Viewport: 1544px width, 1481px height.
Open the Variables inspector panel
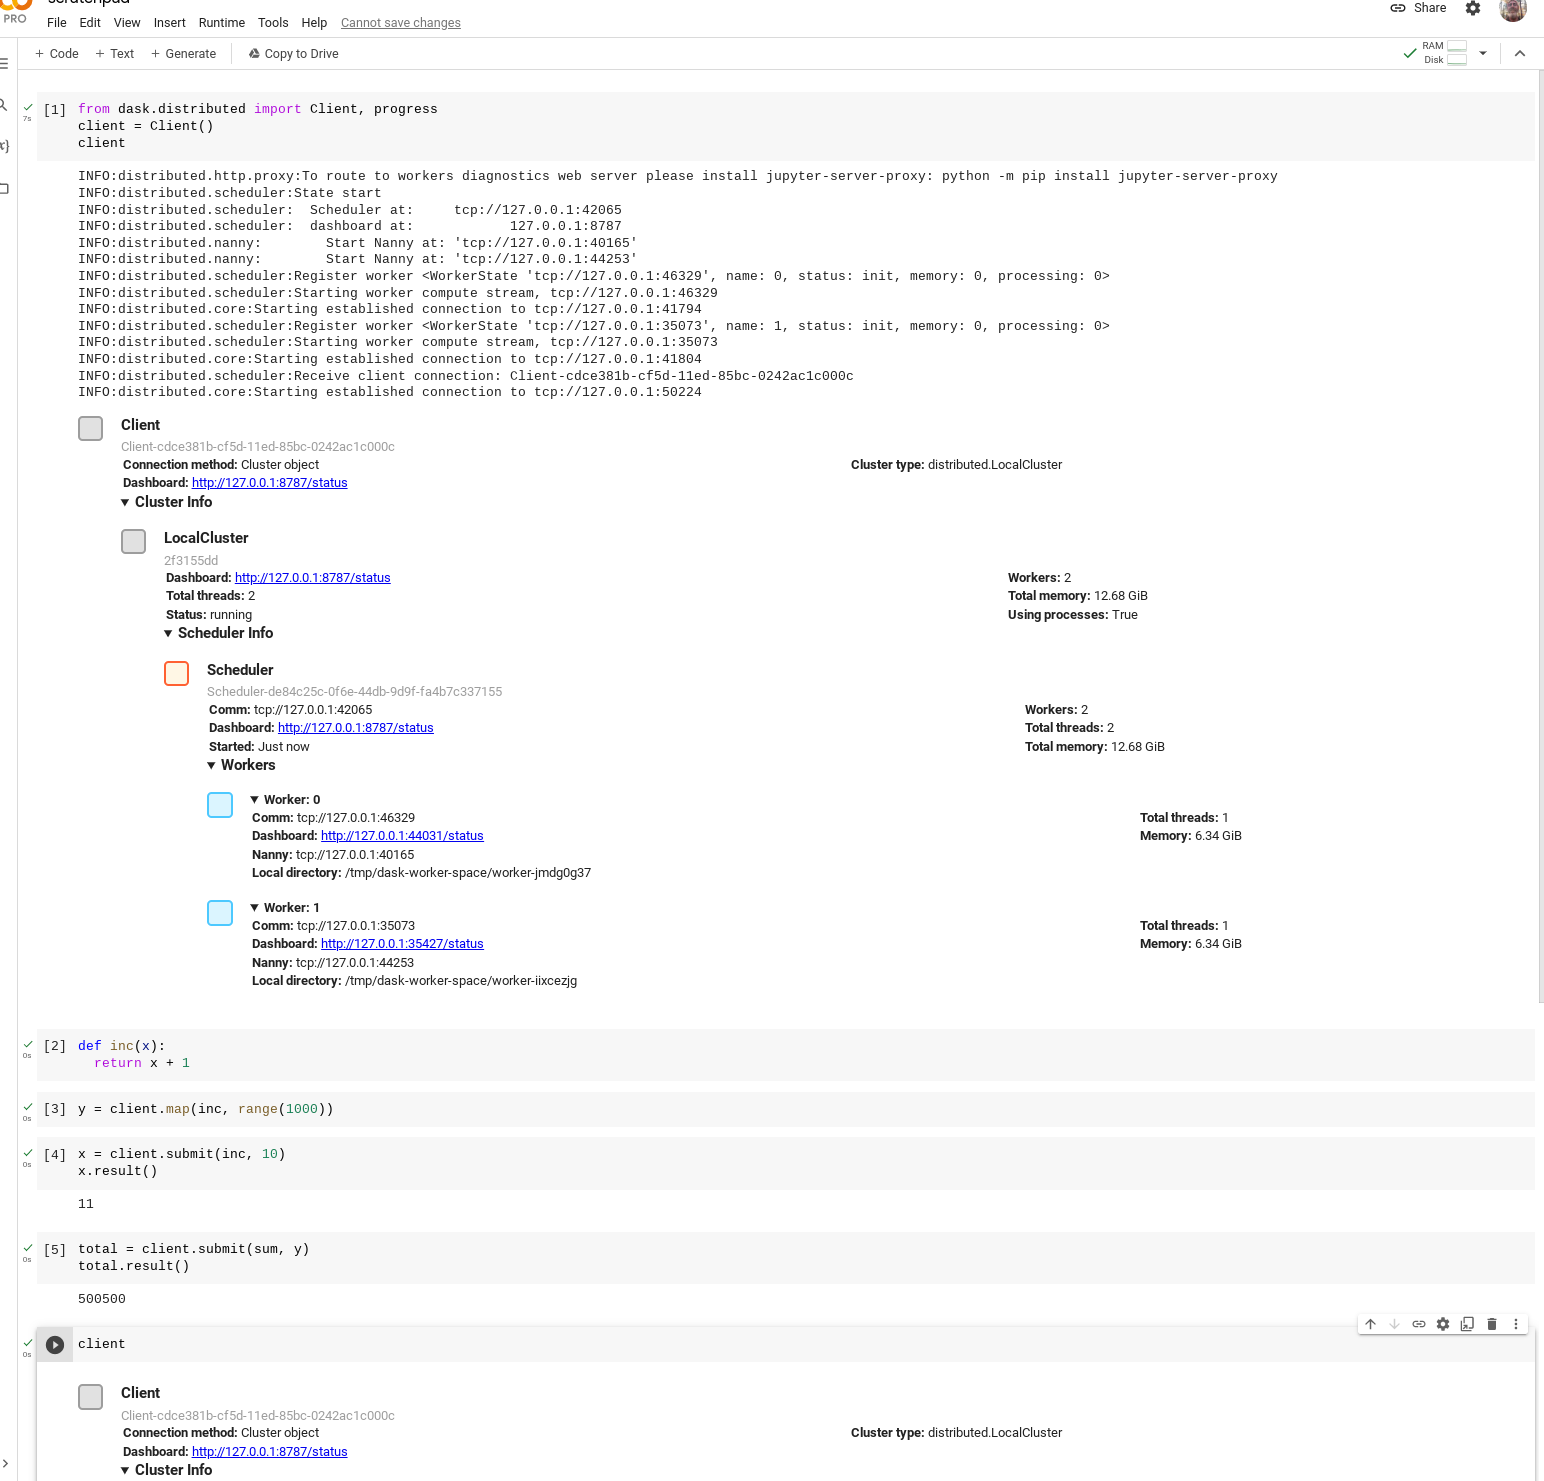(5, 146)
